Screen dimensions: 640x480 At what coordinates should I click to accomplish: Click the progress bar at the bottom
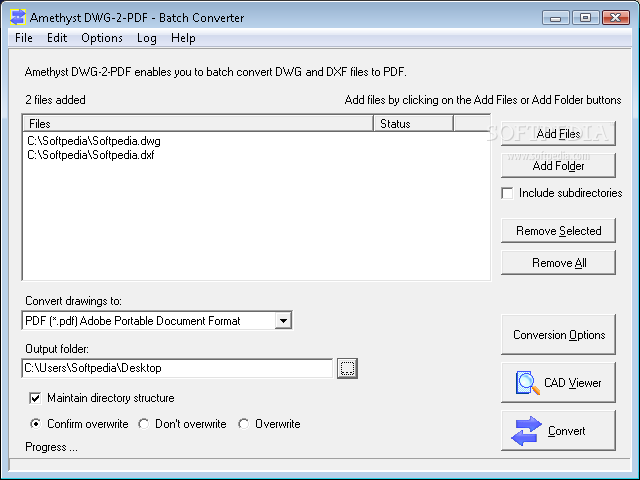coord(320,464)
